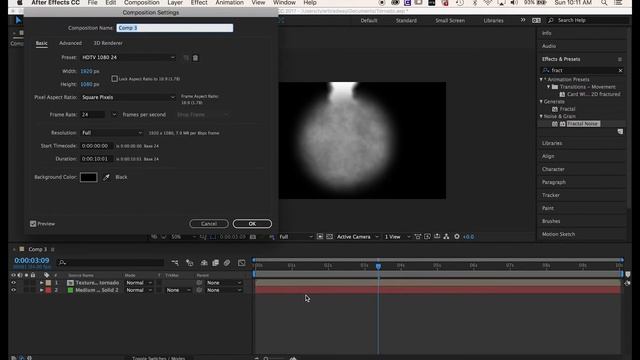Click the Texture tornado layer source icon

(70, 283)
